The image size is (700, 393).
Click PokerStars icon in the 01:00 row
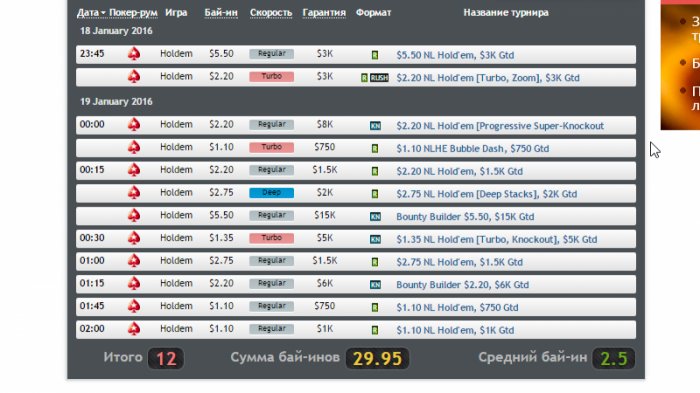(x=134, y=261)
